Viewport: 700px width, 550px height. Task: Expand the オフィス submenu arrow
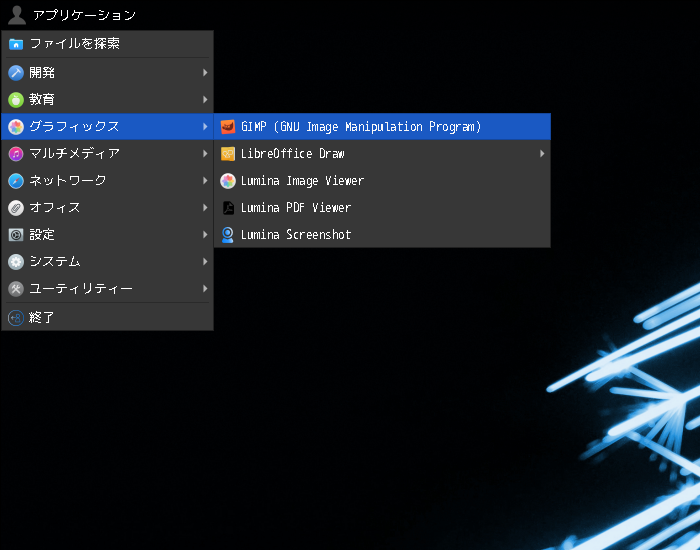205,208
